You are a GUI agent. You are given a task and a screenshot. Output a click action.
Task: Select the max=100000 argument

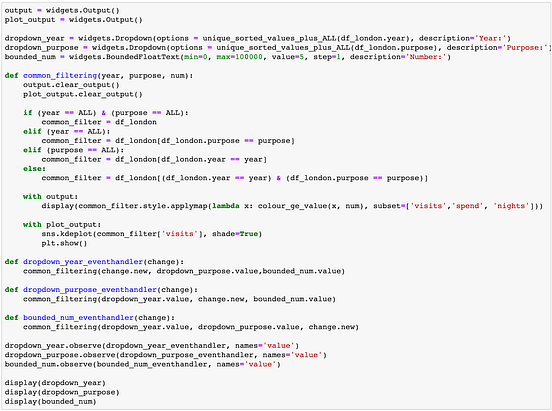(x=239, y=57)
